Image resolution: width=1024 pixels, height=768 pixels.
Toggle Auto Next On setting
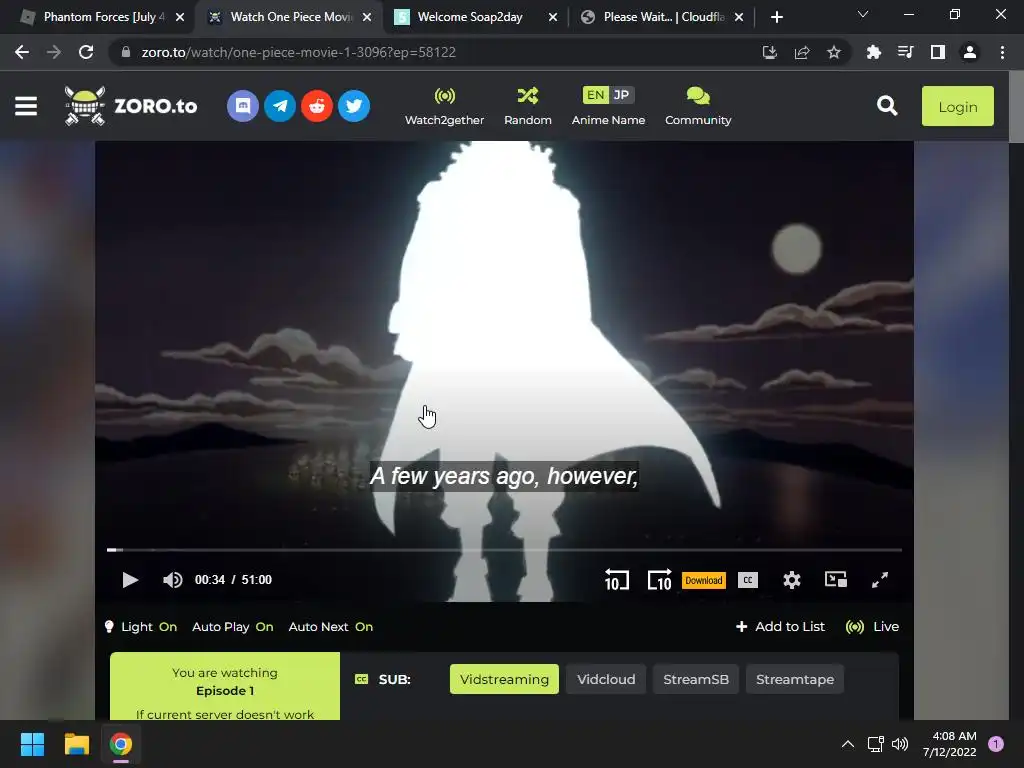click(x=330, y=627)
